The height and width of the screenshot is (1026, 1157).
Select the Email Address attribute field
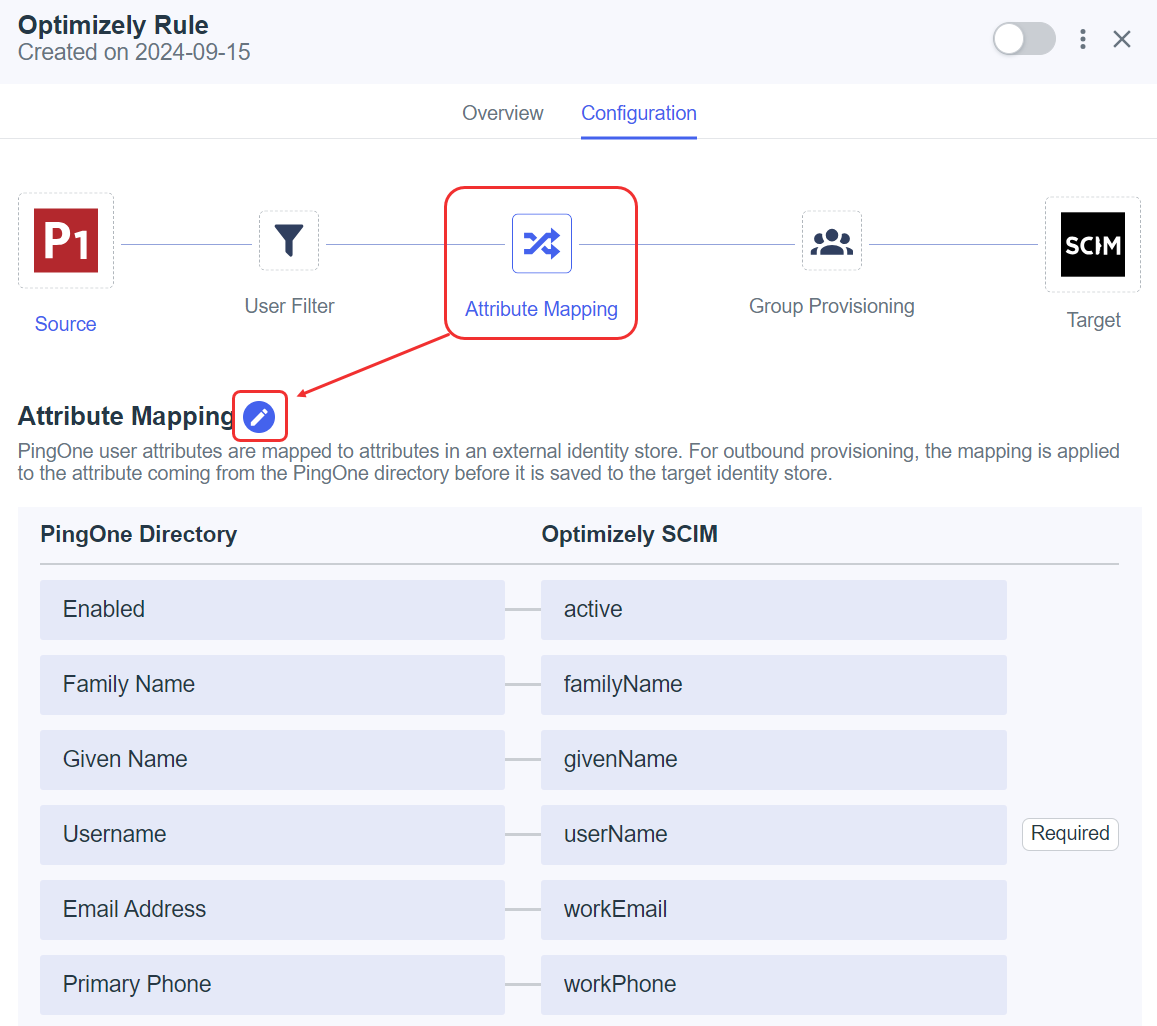272,909
